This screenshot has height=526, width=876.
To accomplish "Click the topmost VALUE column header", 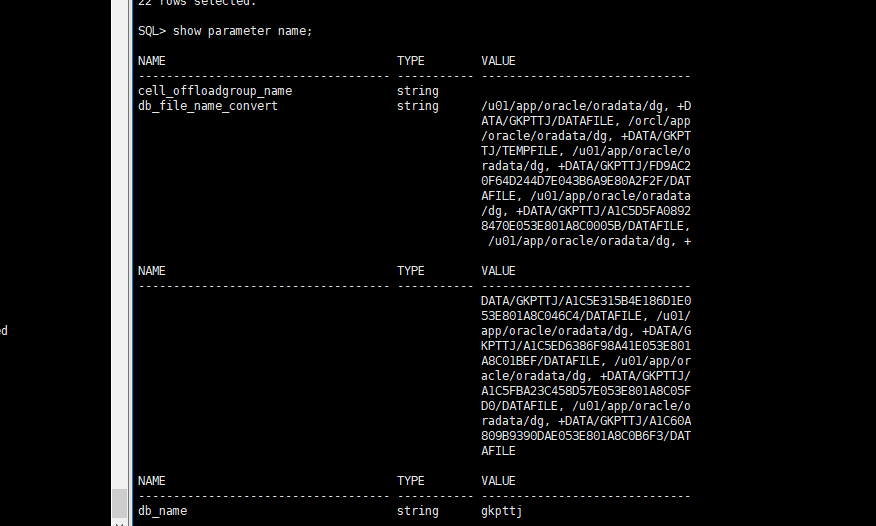I will click(x=498, y=61).
